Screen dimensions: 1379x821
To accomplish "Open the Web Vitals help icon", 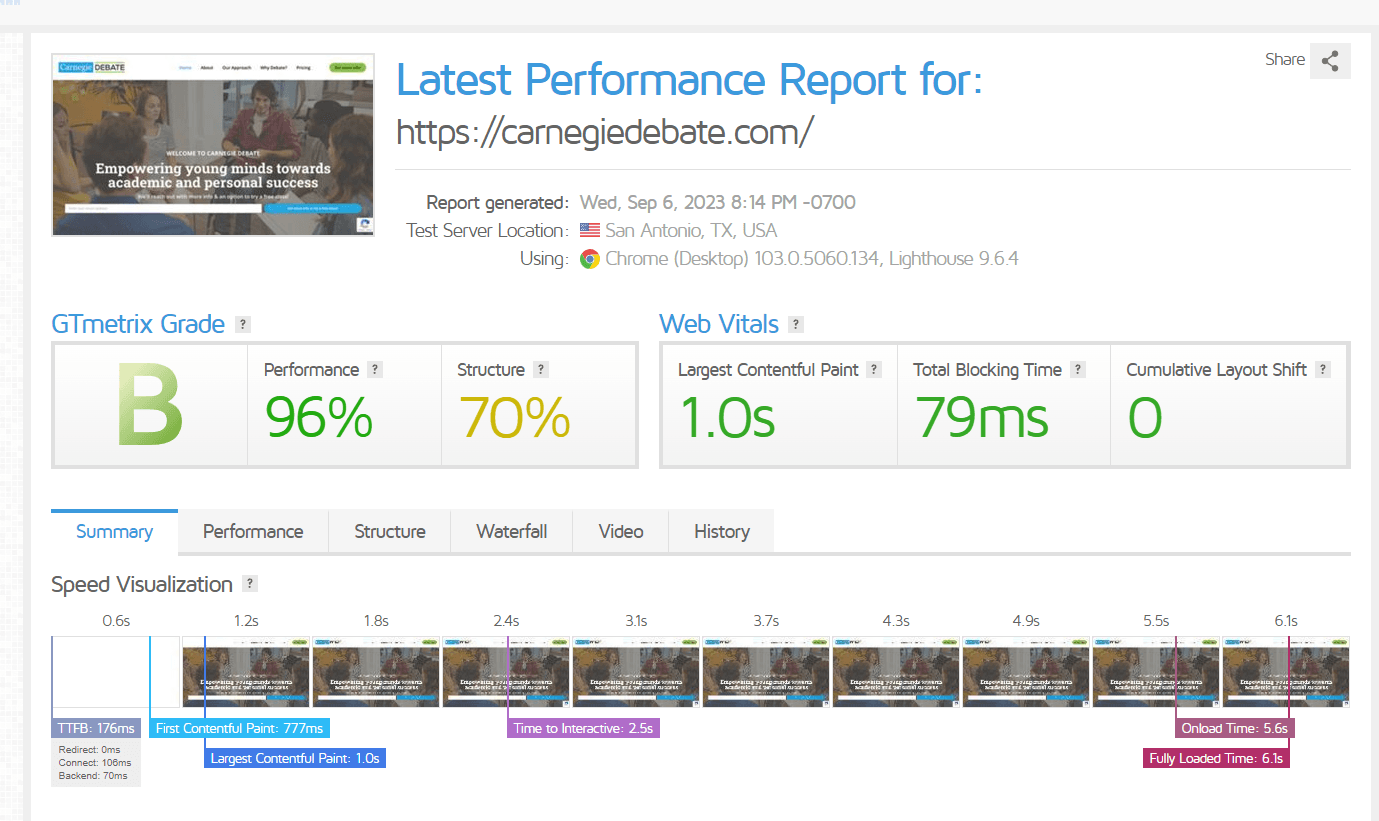I will pos(796,325).
